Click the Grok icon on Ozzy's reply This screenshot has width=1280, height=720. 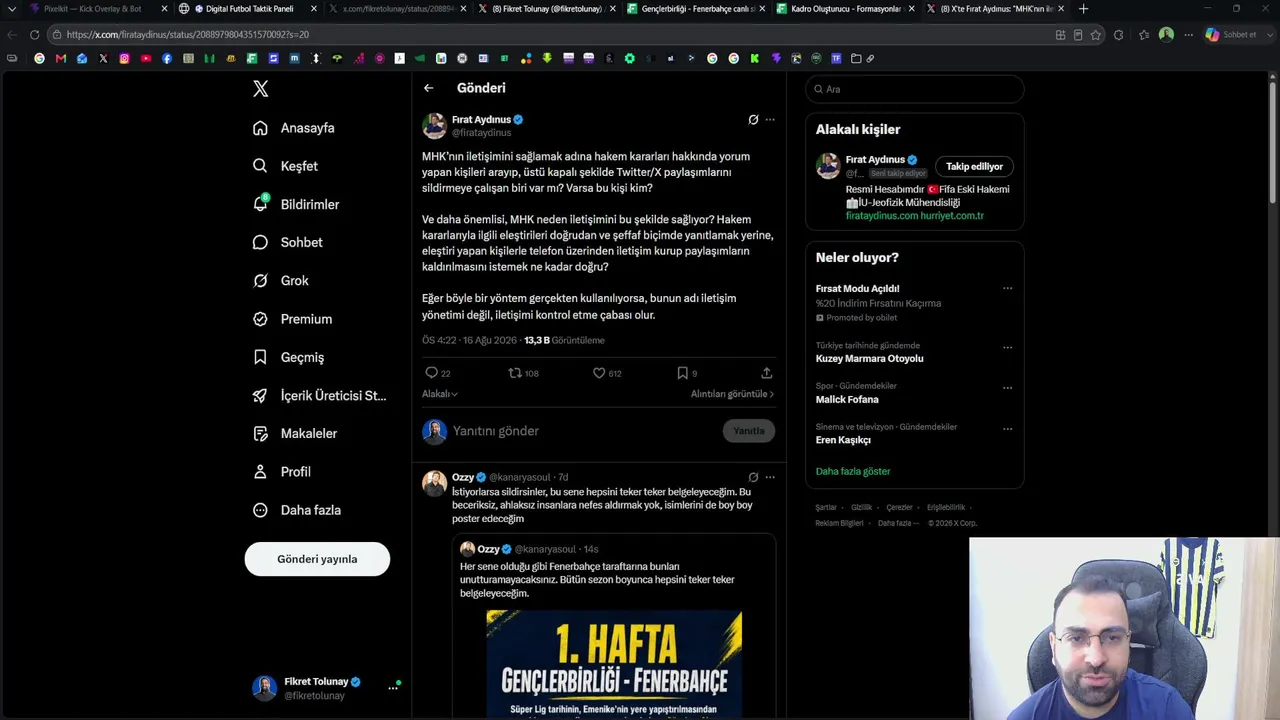[753, 477]
